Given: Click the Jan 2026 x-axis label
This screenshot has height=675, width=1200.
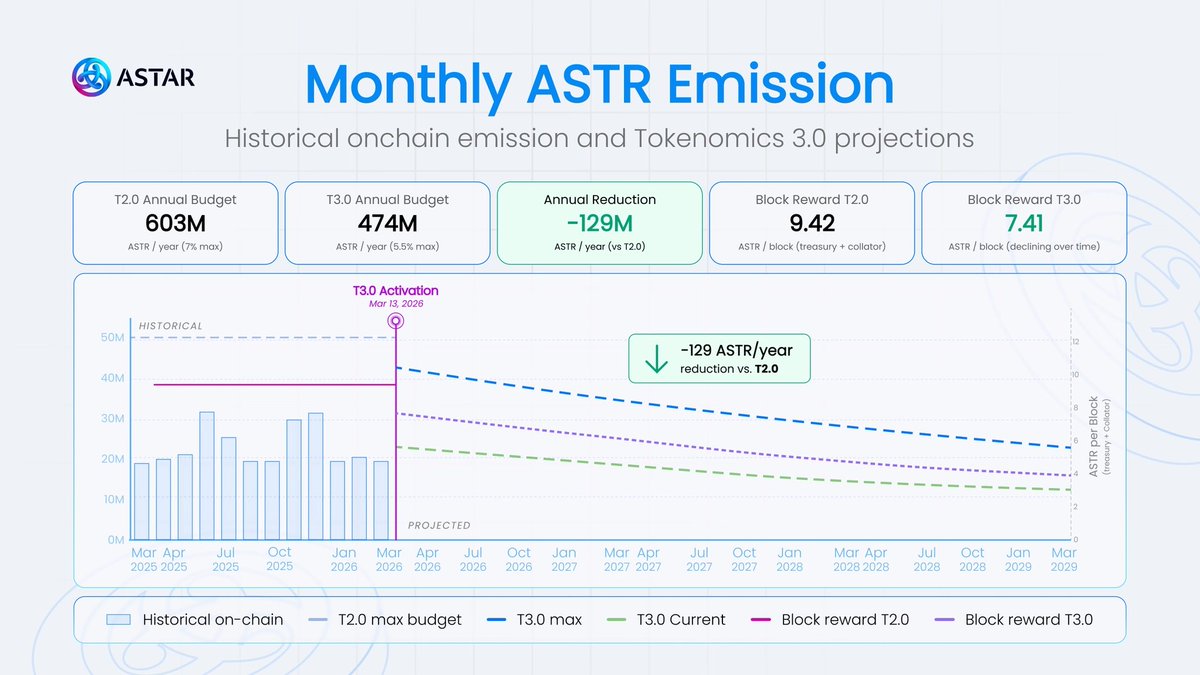Looking at the screenshot, I should [x=344, y=559].
